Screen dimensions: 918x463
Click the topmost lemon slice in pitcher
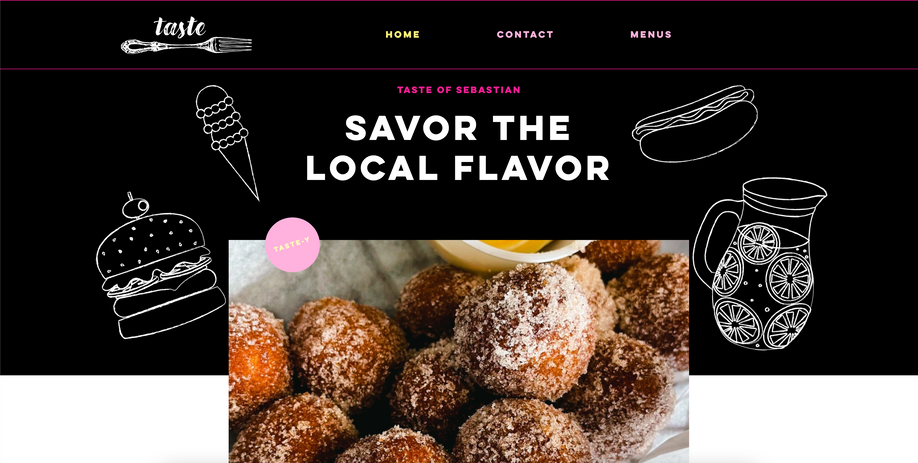coord(758,243)
